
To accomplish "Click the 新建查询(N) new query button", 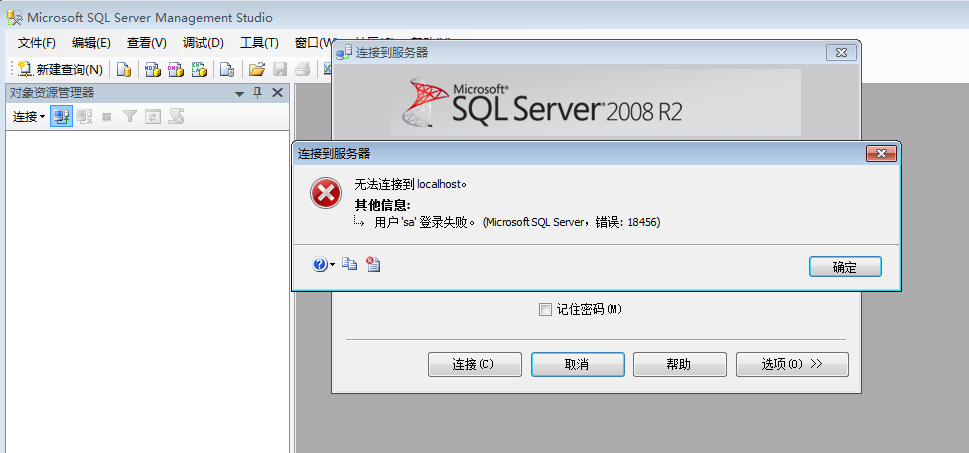I will [60, 70].
